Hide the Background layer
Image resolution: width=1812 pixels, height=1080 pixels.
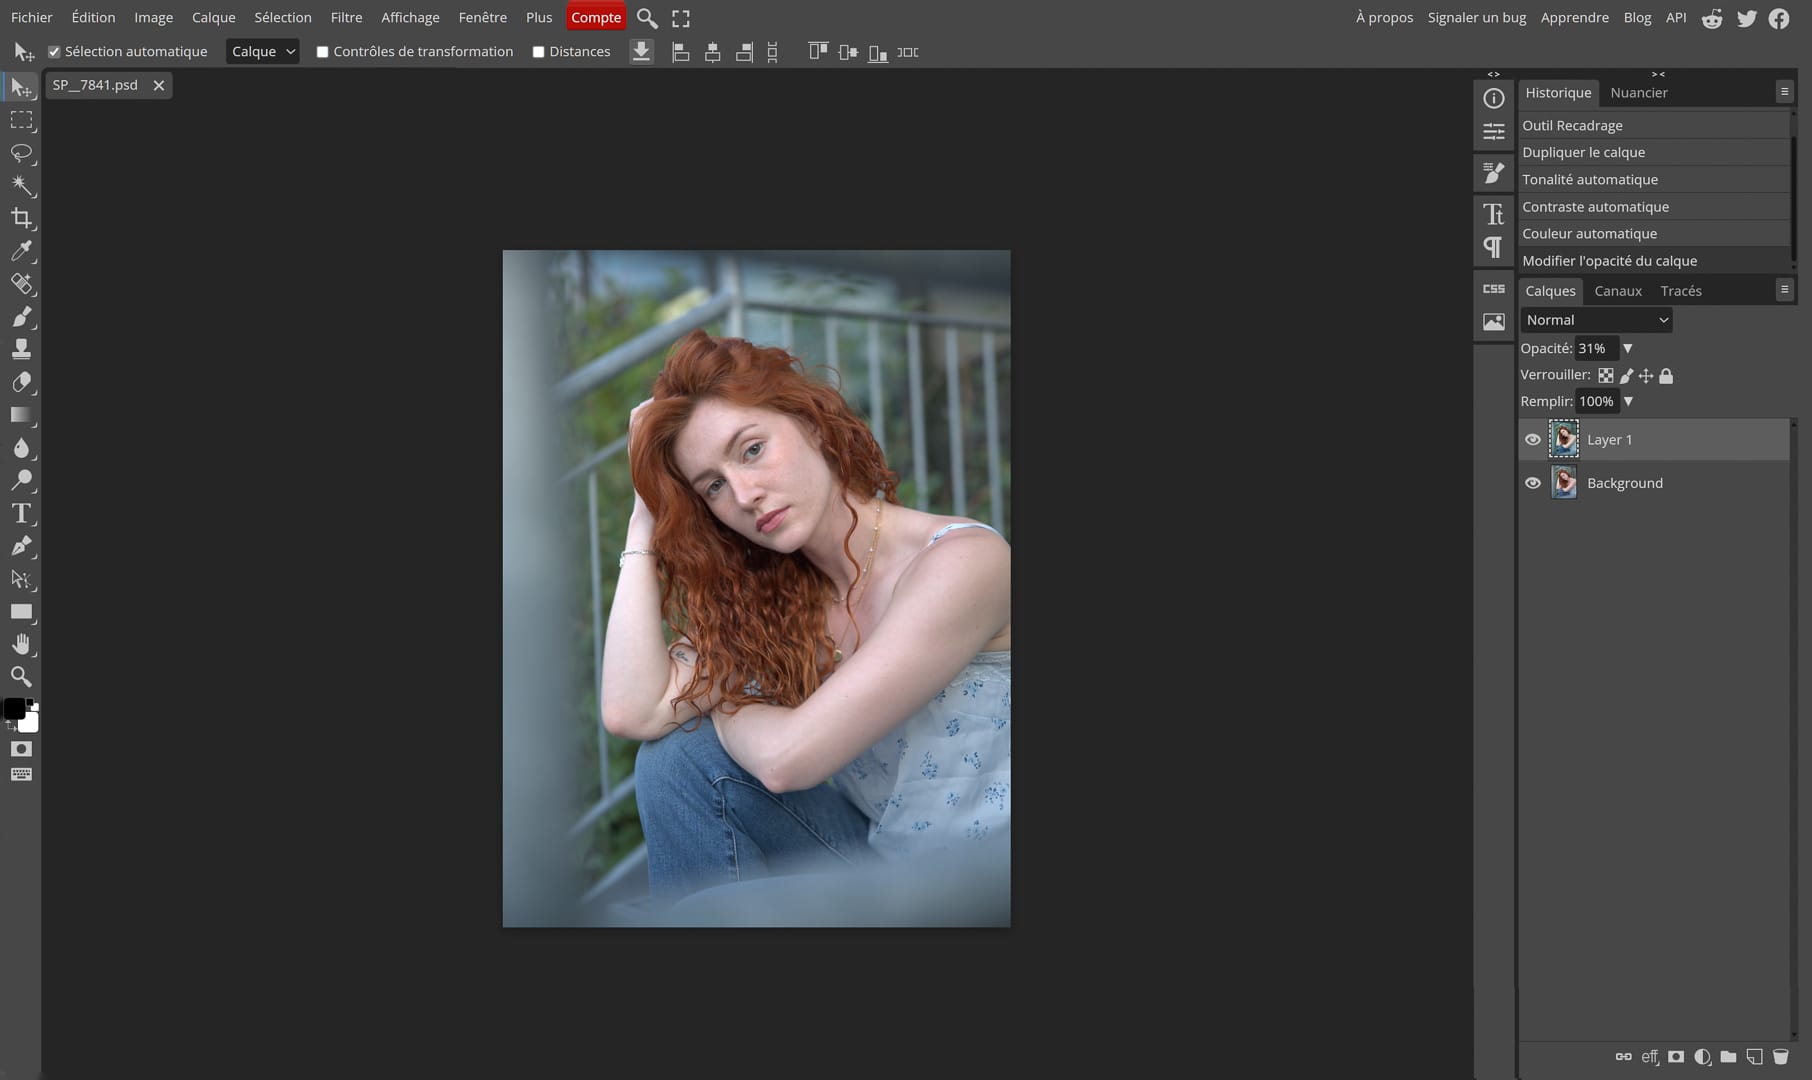point(1534,482)
